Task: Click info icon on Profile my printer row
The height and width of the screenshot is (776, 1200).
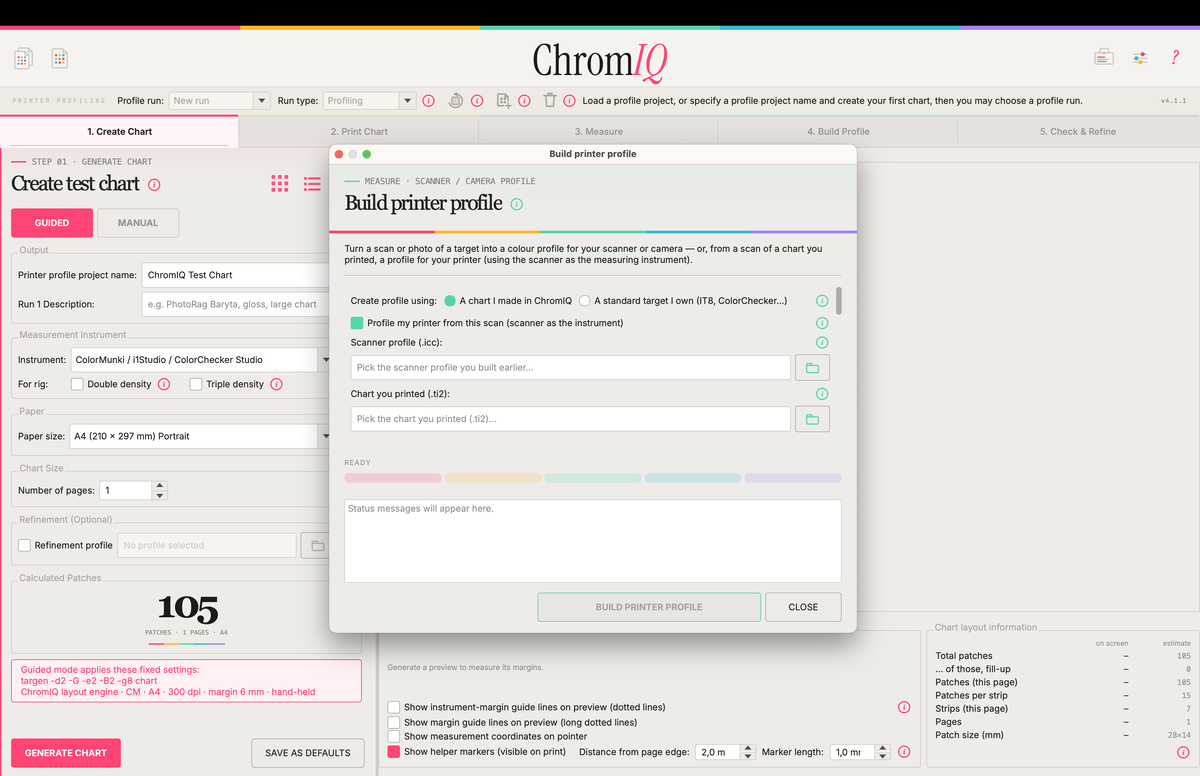Action: (x=822, y=323)
